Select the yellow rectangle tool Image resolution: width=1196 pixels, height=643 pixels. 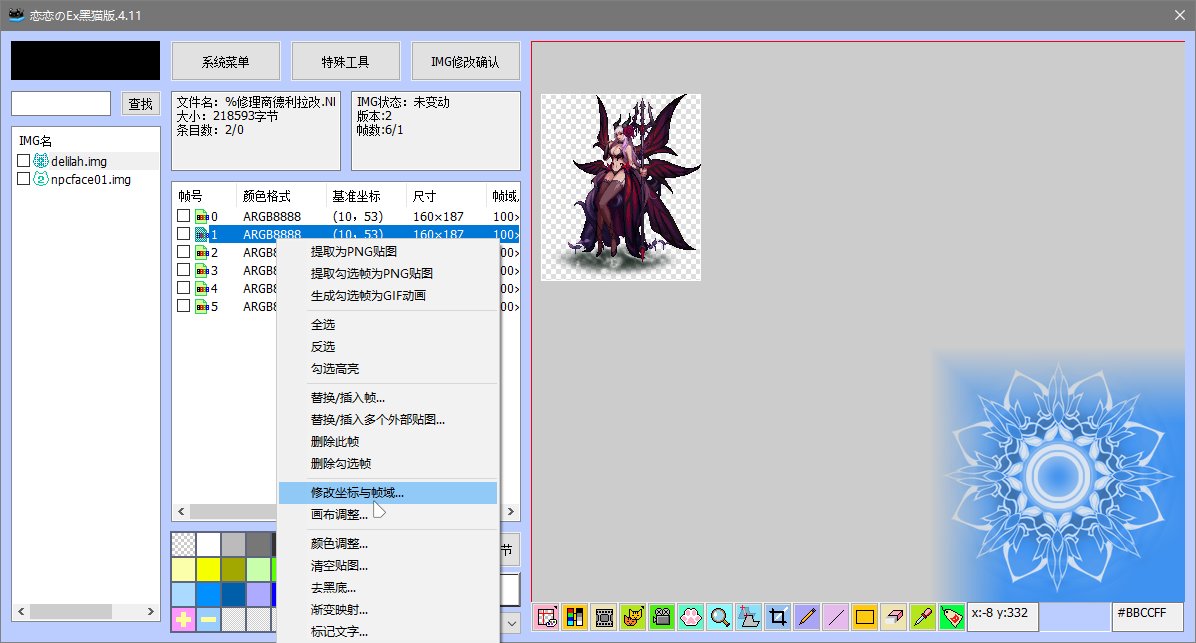click(865, 616)
